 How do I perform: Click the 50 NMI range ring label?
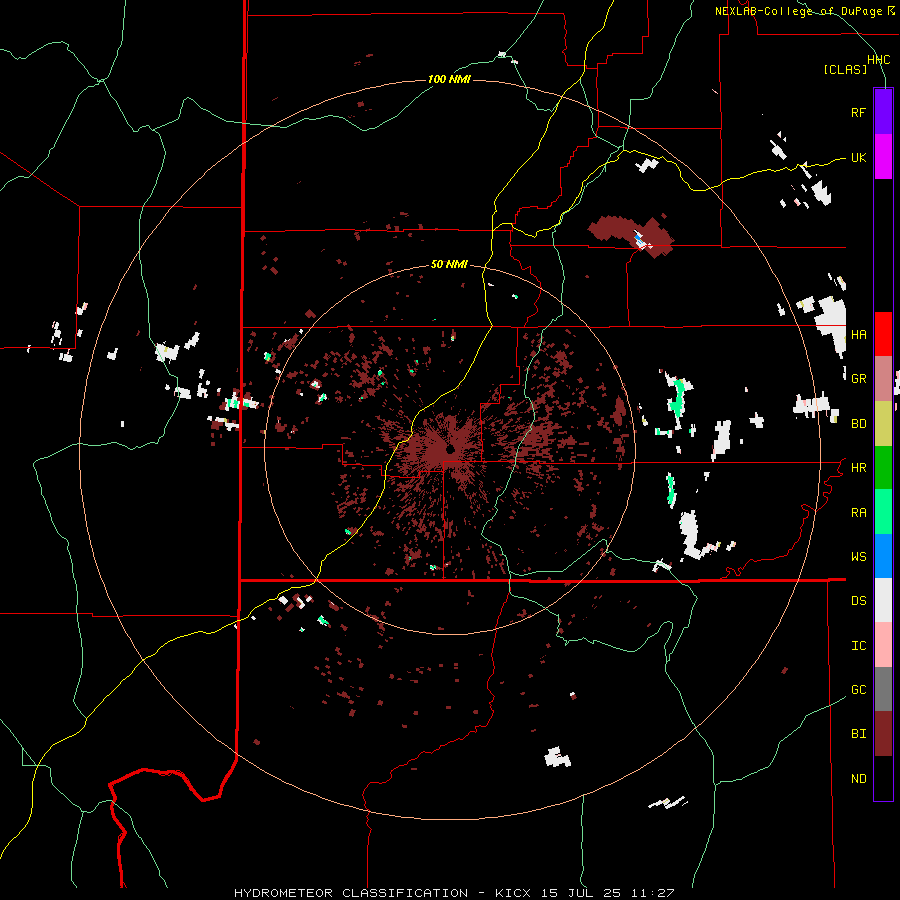(449, 265)
